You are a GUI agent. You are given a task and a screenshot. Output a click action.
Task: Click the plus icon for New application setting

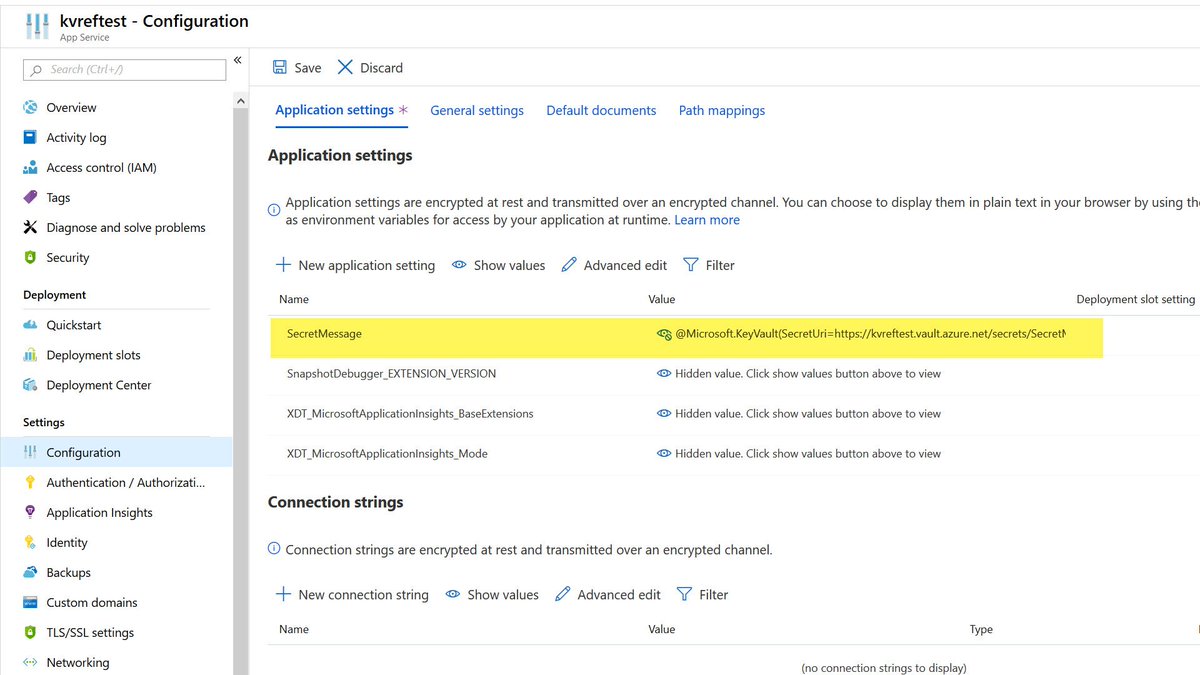[x=283, y=265]
